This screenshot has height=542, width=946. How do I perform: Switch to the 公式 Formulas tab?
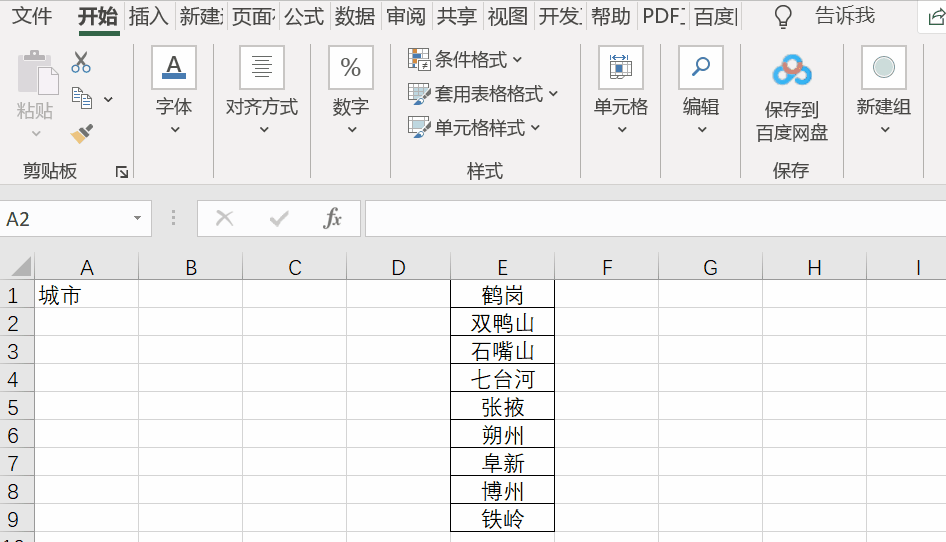(303, 16)
